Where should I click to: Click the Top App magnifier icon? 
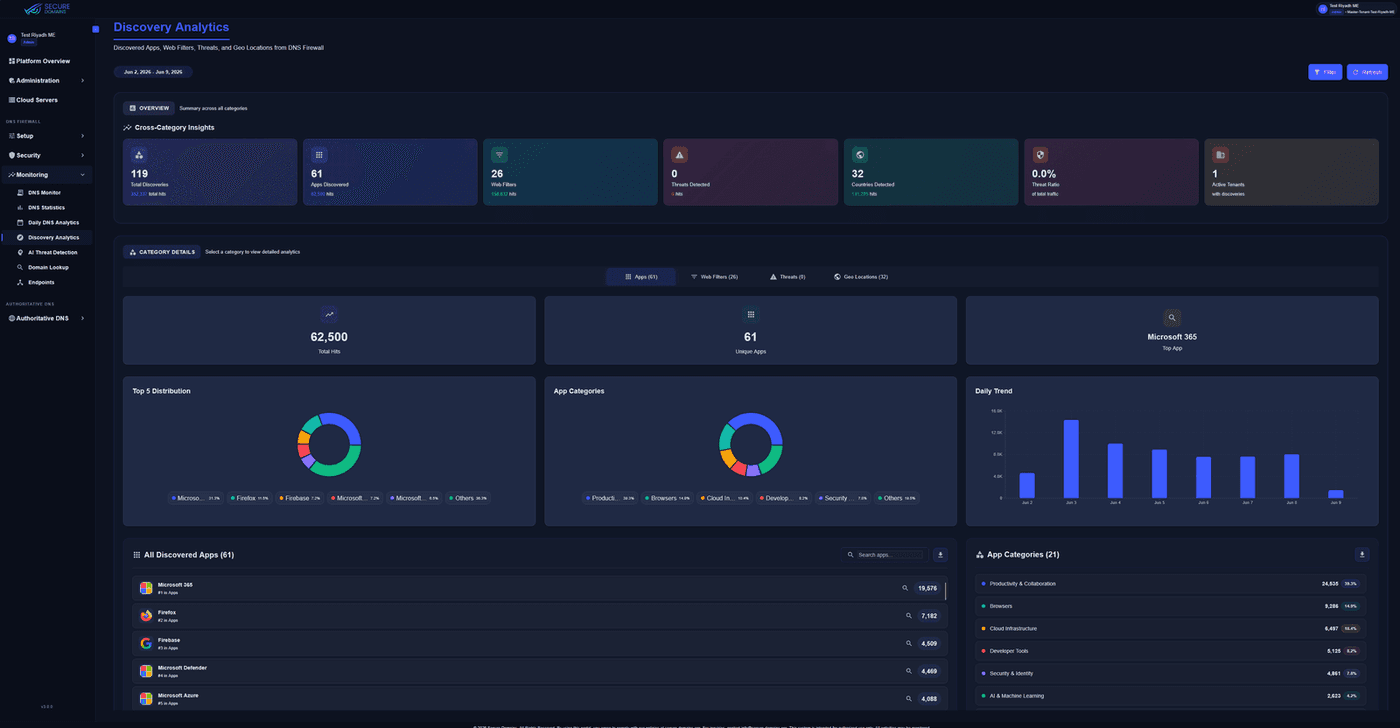click(1172, 317)
